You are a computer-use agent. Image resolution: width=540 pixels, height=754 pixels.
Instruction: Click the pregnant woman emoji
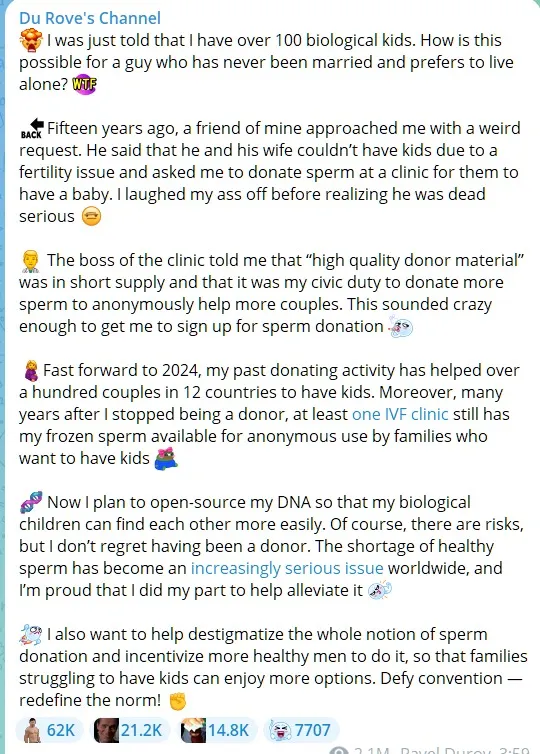(31, 371)
